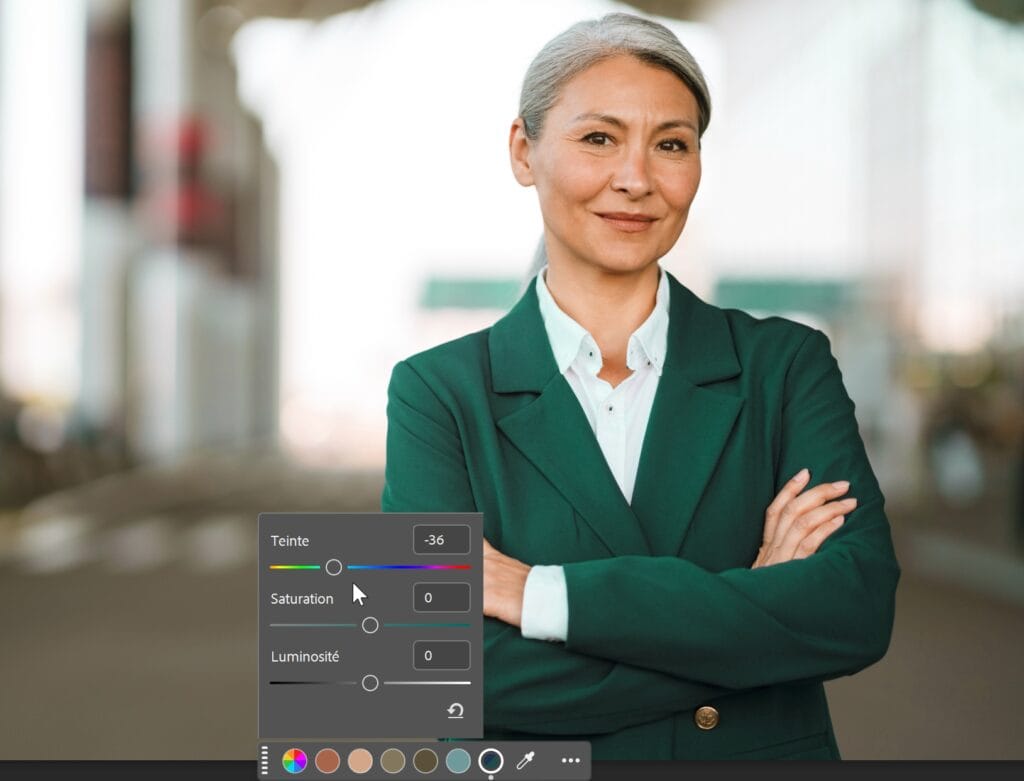
Task: Select the light olive swatch
Action: [x=392, y=761]
